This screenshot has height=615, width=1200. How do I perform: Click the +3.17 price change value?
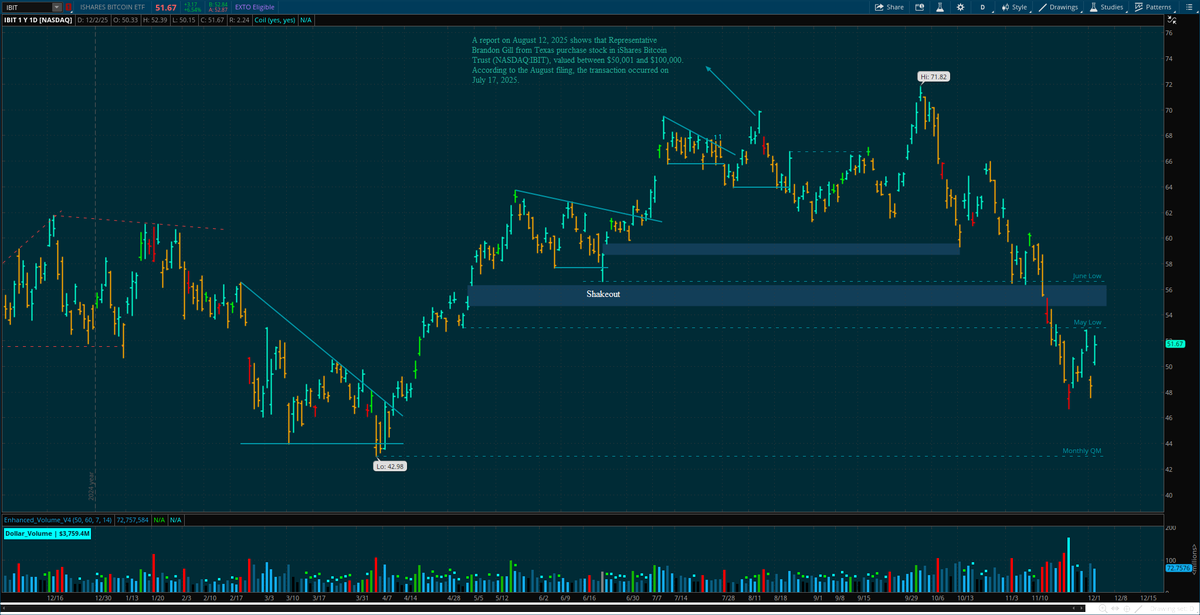pos(191,4)
